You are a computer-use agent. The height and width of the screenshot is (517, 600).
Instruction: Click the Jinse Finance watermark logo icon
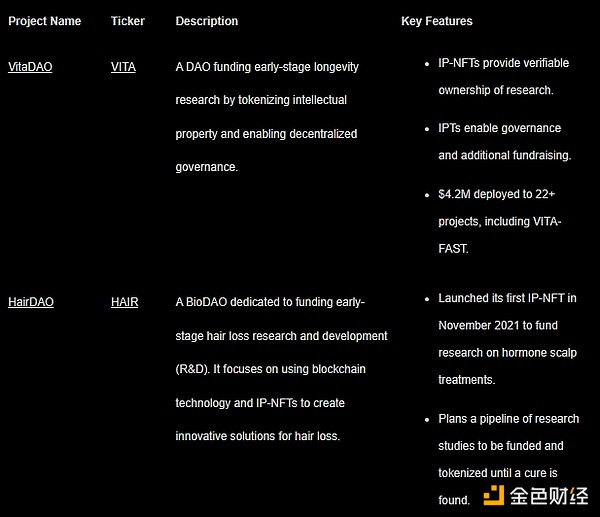click(x=493, y=495)
